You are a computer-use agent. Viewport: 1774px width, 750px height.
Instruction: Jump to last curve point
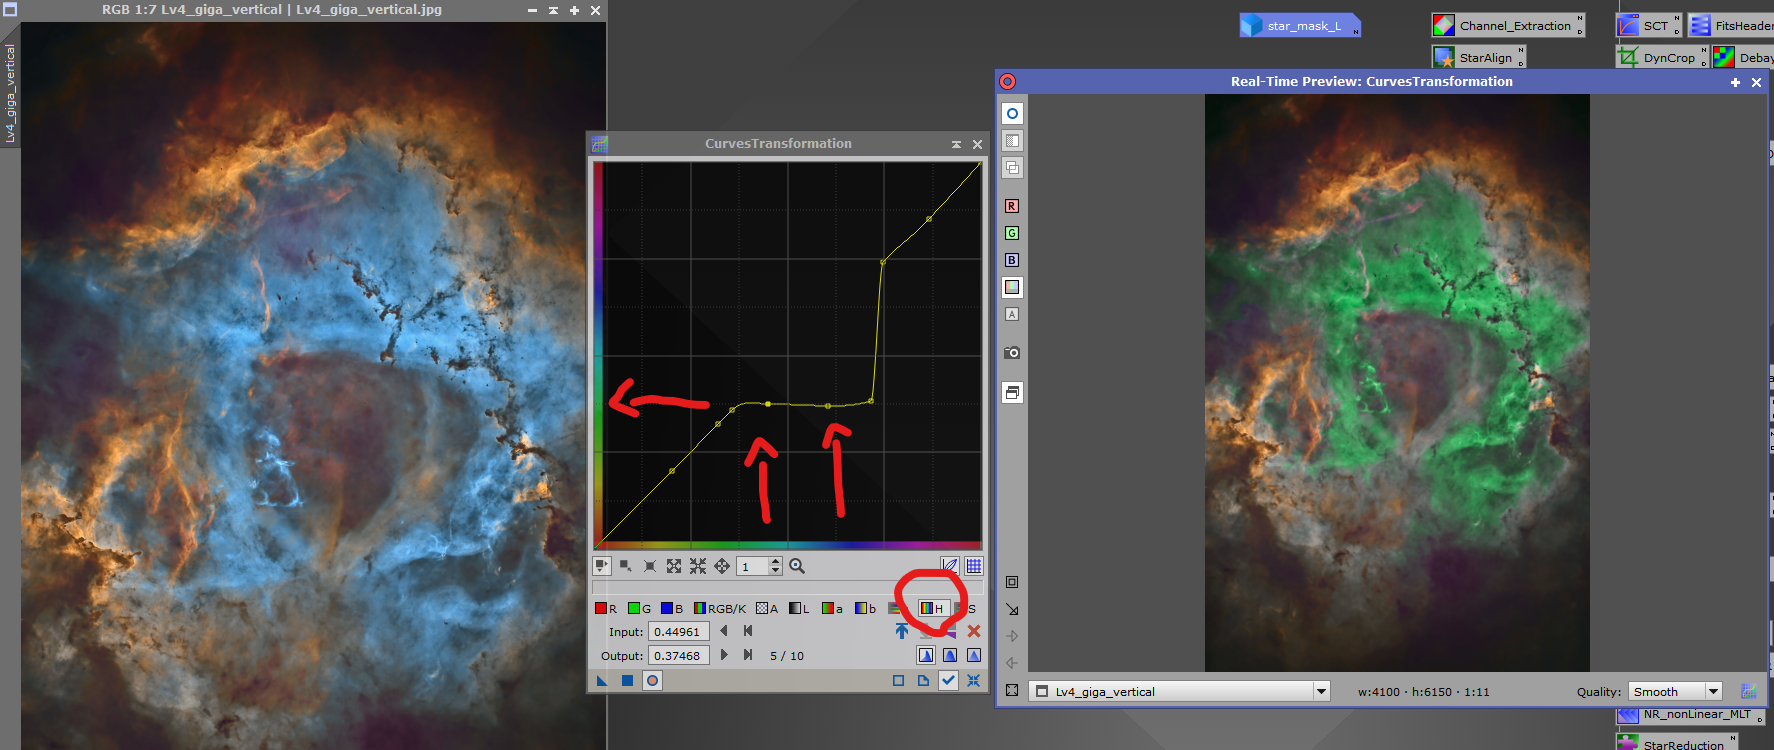point(748,655)
